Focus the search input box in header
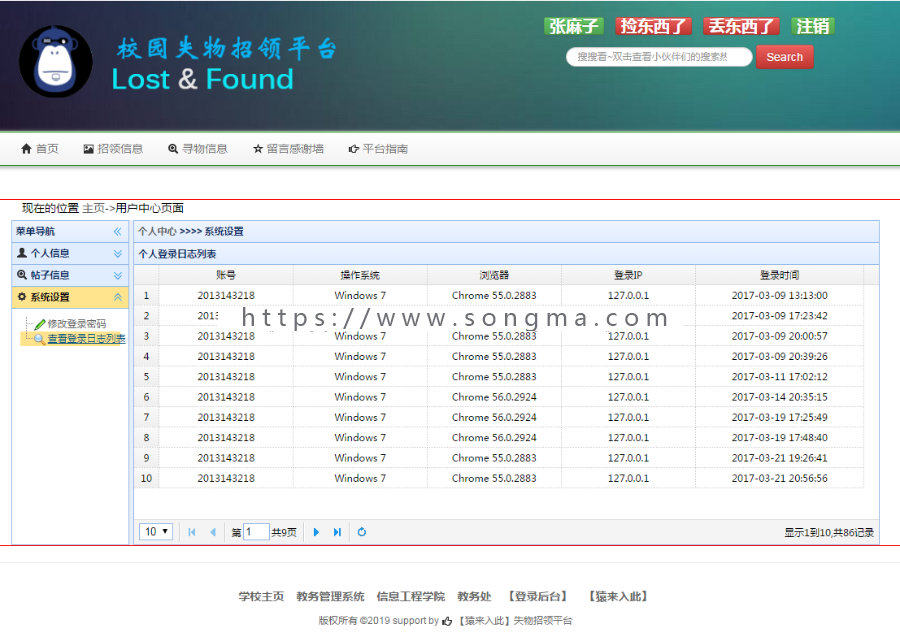This screenshot has height=637, width=900. tap(659, 57)
